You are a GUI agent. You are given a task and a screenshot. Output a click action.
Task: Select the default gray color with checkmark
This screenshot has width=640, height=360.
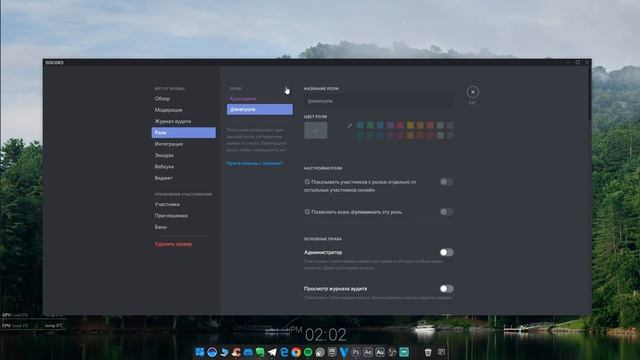point(316,131)
